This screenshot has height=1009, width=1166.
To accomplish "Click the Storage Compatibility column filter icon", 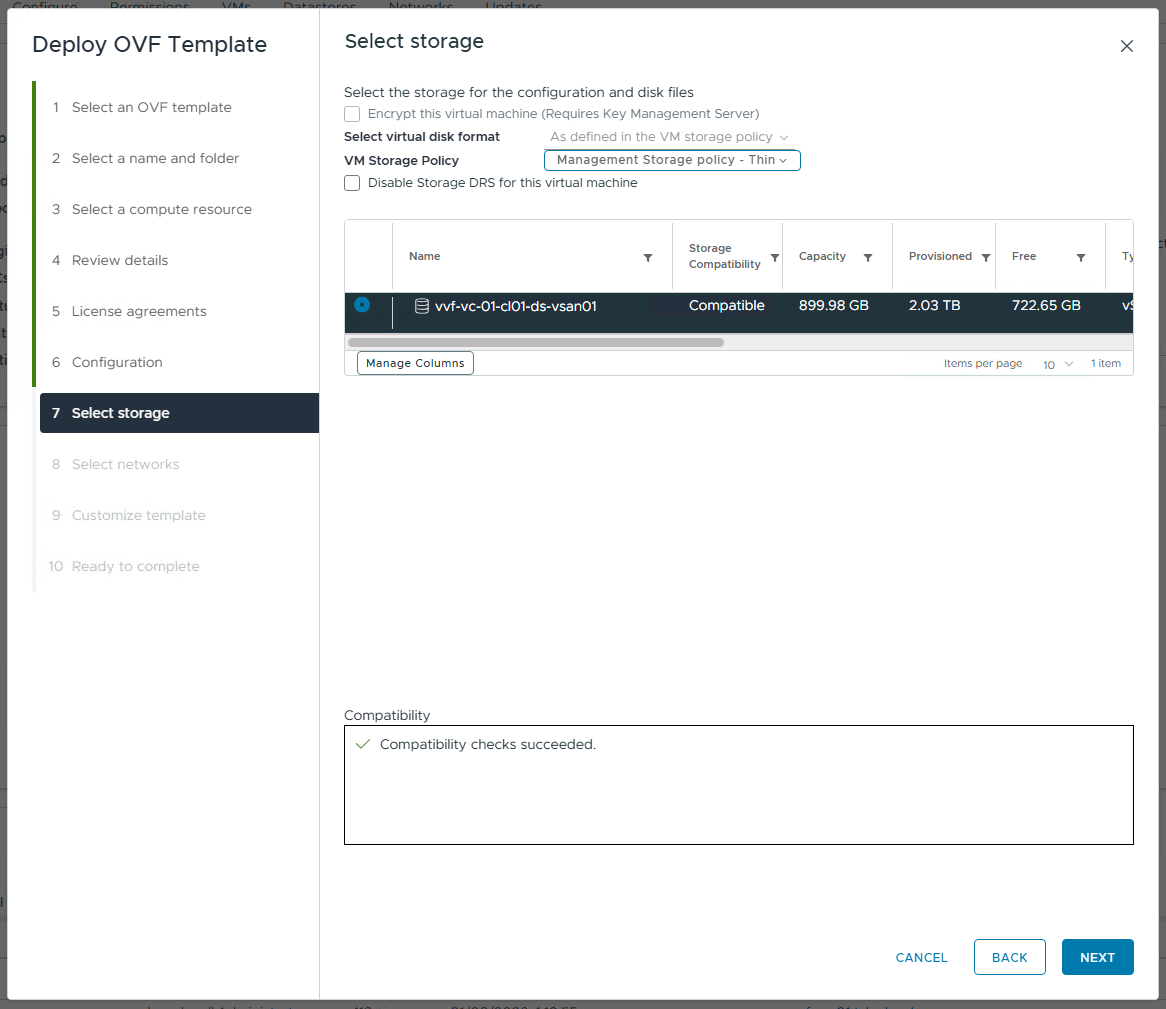I will pyautogui.click(x=775, y=258).
